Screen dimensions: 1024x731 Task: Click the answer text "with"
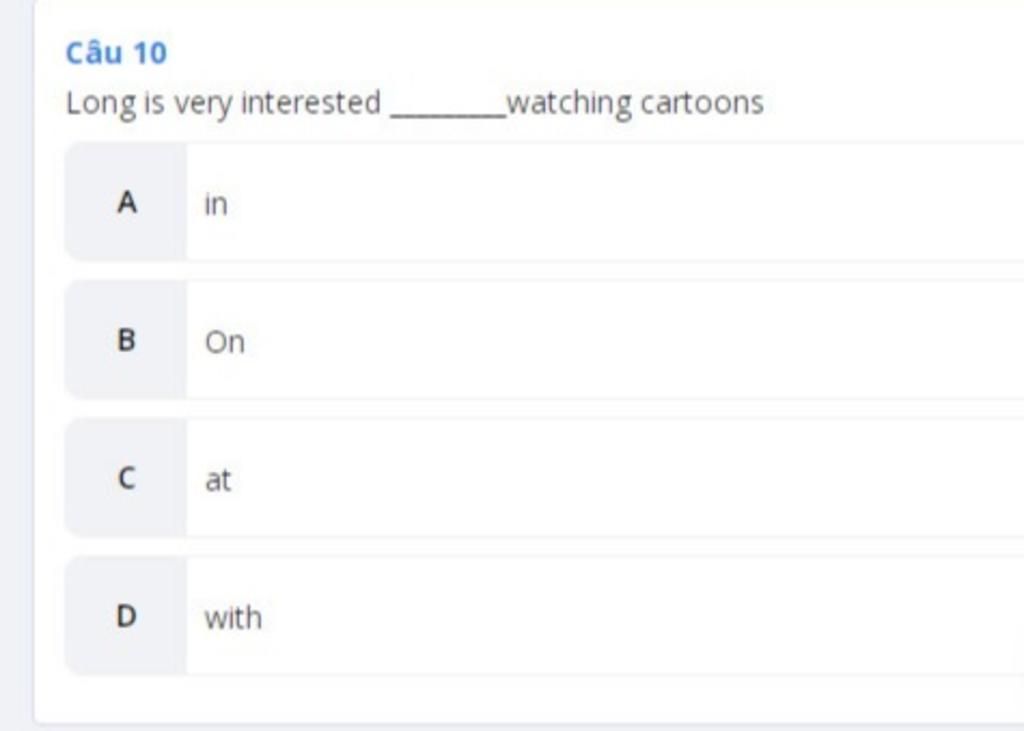[233, 617]
